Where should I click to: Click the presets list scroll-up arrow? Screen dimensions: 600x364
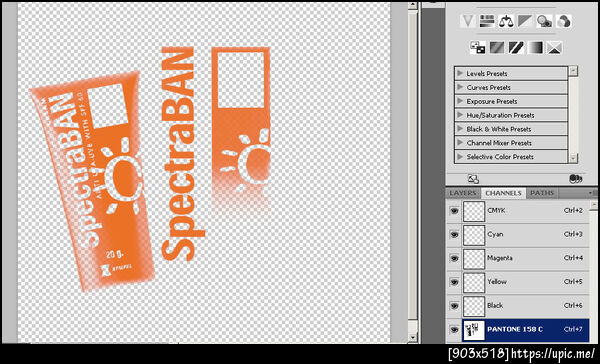pos(573,70)
